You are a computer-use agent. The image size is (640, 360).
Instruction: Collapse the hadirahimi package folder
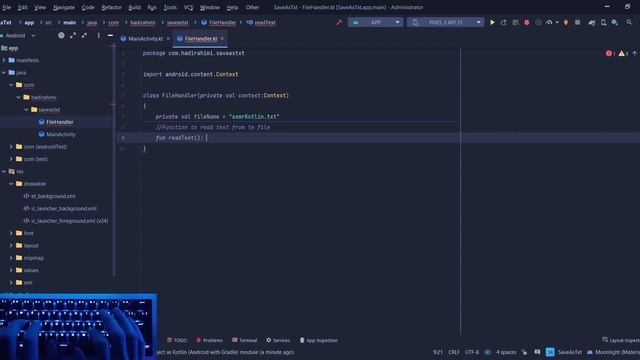coord(19,97)
